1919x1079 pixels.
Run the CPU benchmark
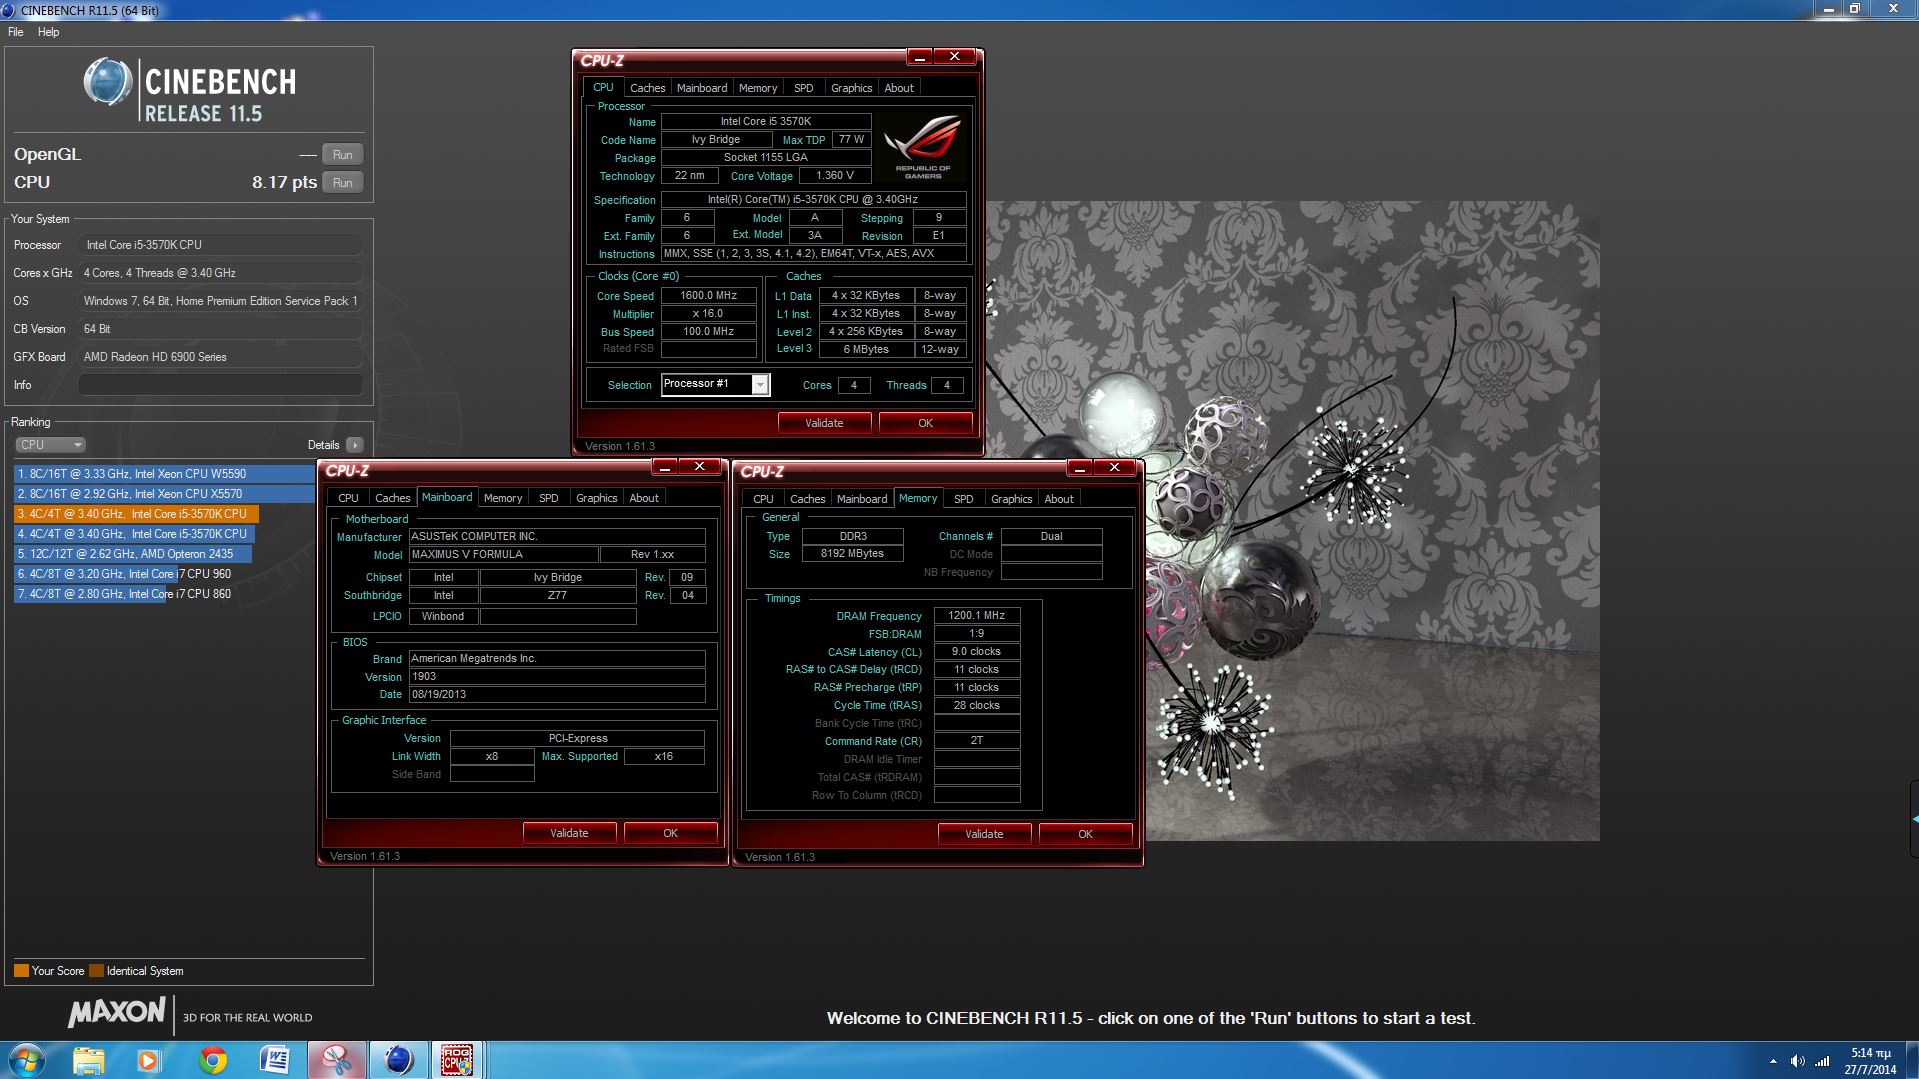(x=342, y=183)
